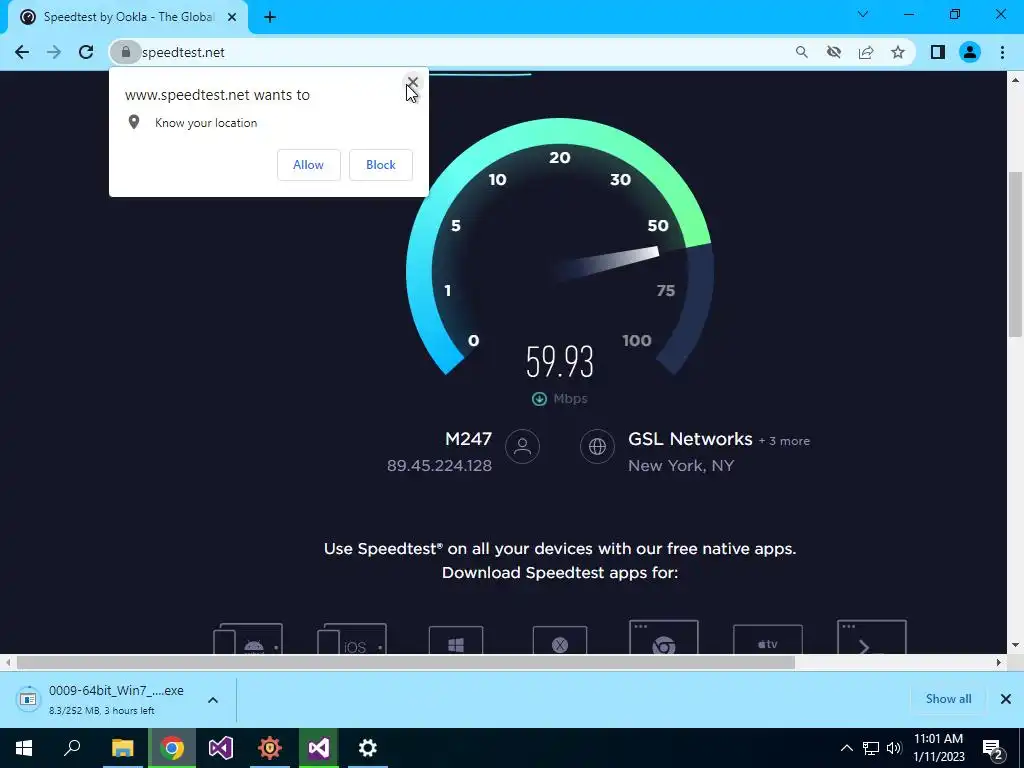Image resolution: width=1024 pixels, height=768 pixels.
Task: Click the '+ 3 more' servers link
Action: pos(784,441)
